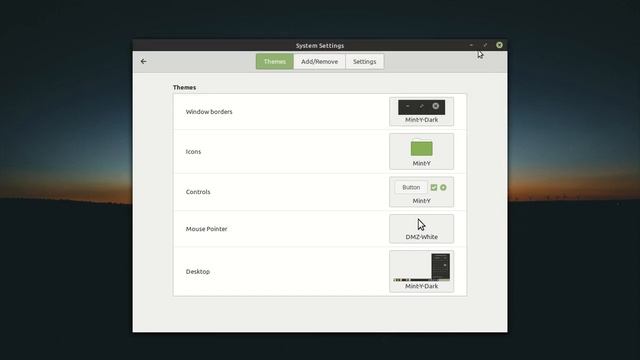
Task: Open the Icons theme selector Mint-Y
Action: 421,151
